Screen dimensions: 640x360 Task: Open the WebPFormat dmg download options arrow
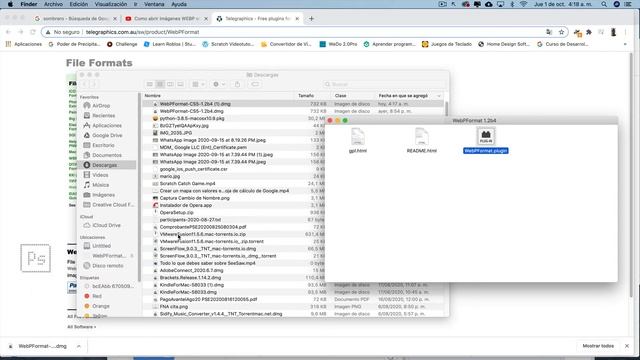(x=79, y=346)
